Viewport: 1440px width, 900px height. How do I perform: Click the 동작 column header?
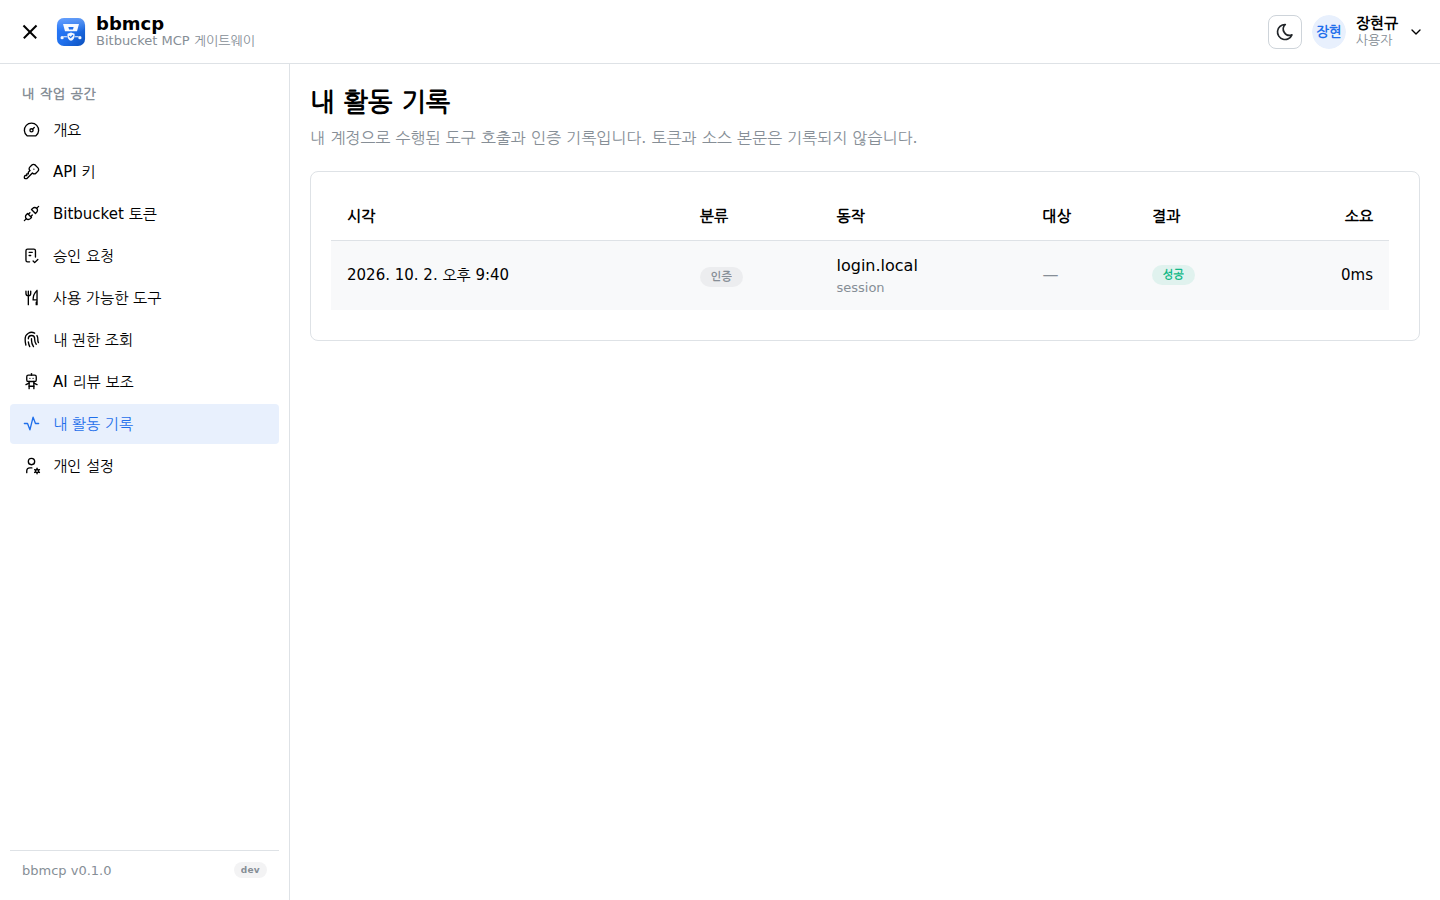tap(851, 216)
